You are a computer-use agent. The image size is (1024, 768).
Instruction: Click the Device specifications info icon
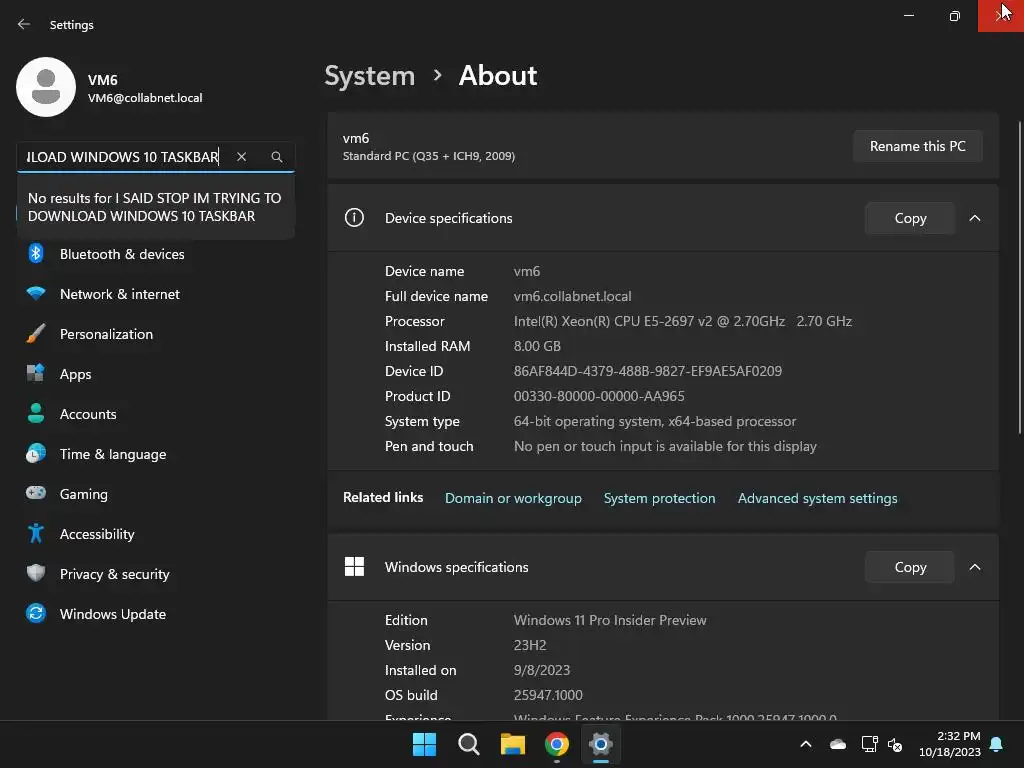click(x=354, y=217)
